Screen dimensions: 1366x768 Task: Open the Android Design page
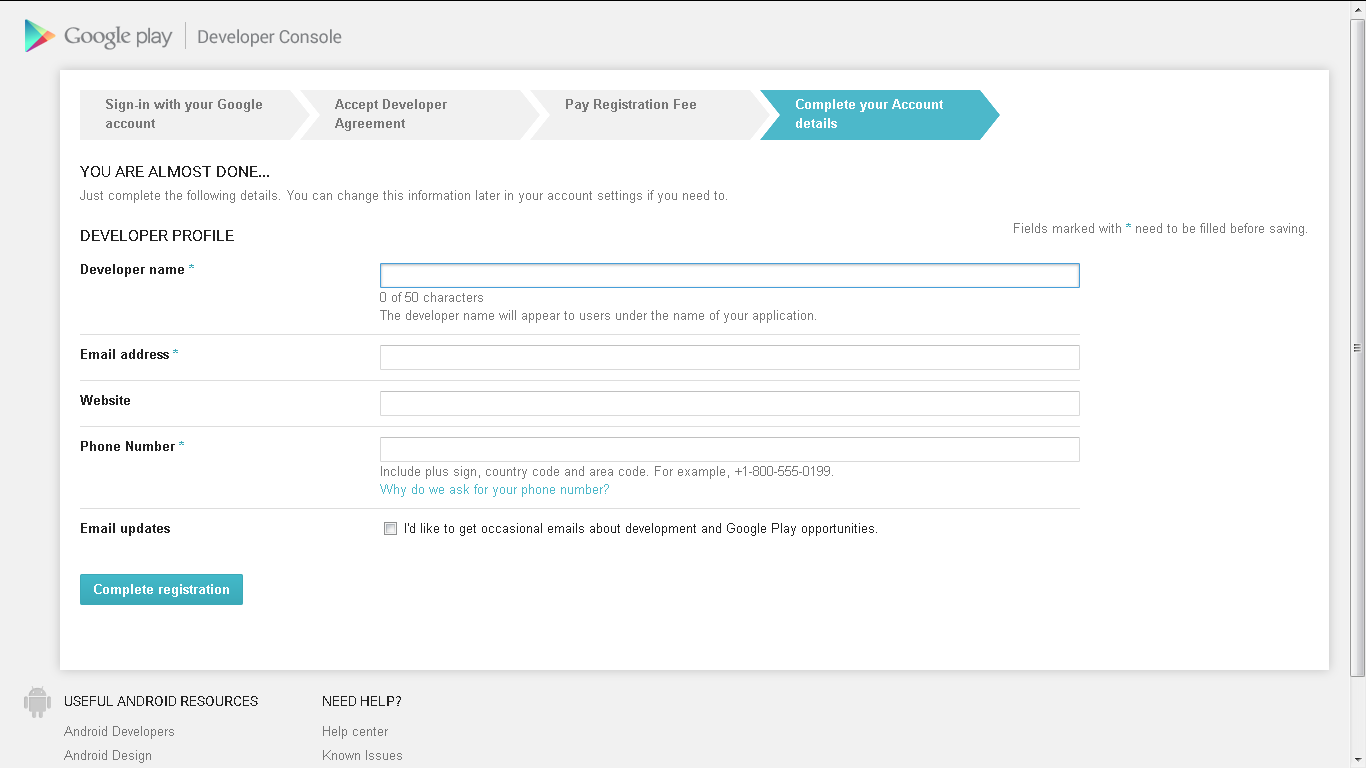tap(107, 755)
